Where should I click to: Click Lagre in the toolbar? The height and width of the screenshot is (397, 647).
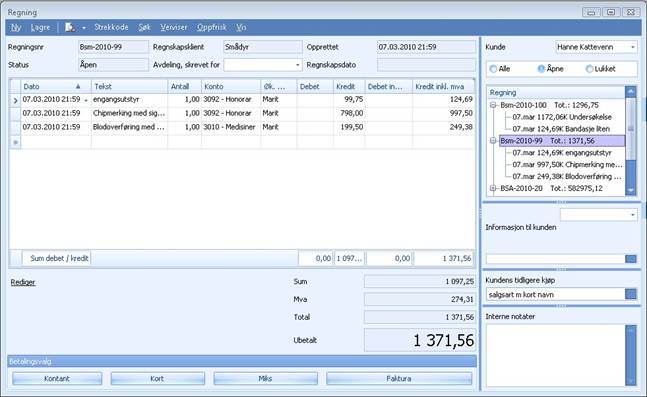[40, 27]
